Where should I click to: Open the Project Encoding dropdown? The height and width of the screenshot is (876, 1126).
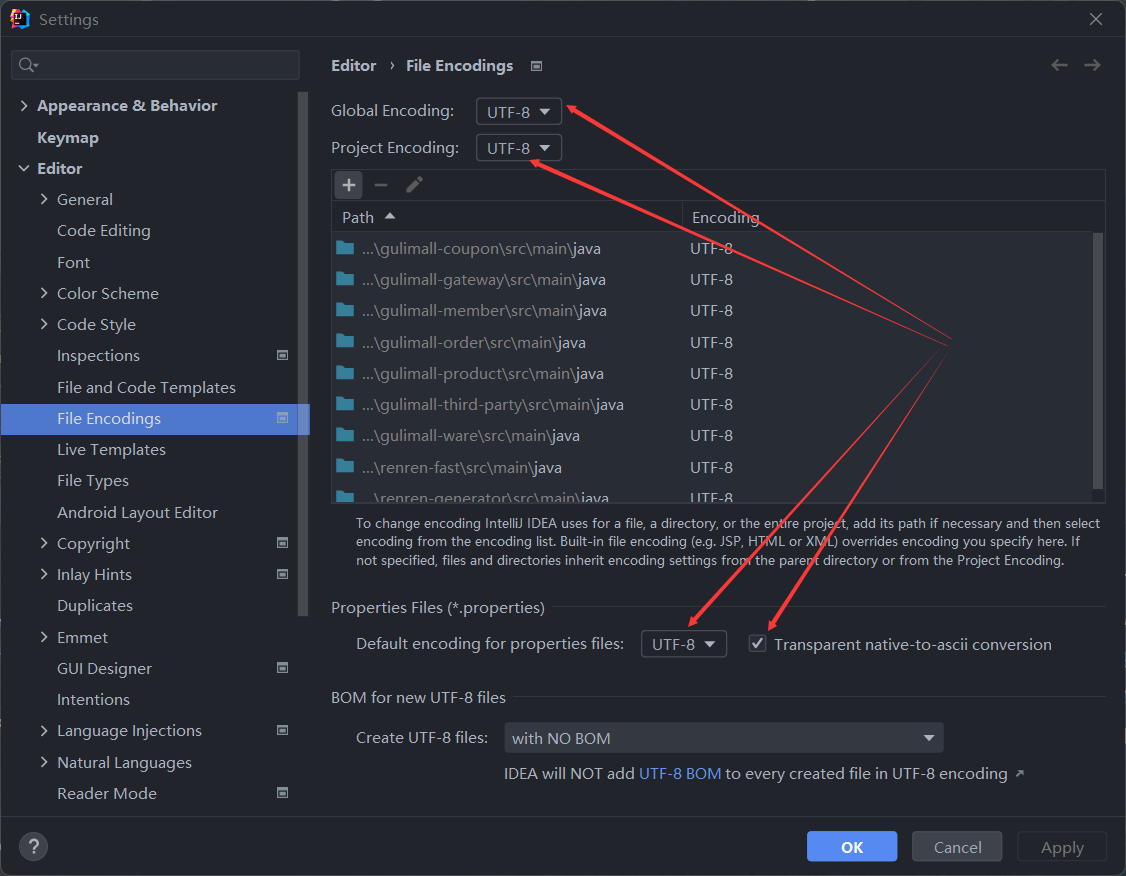[518, 148]
